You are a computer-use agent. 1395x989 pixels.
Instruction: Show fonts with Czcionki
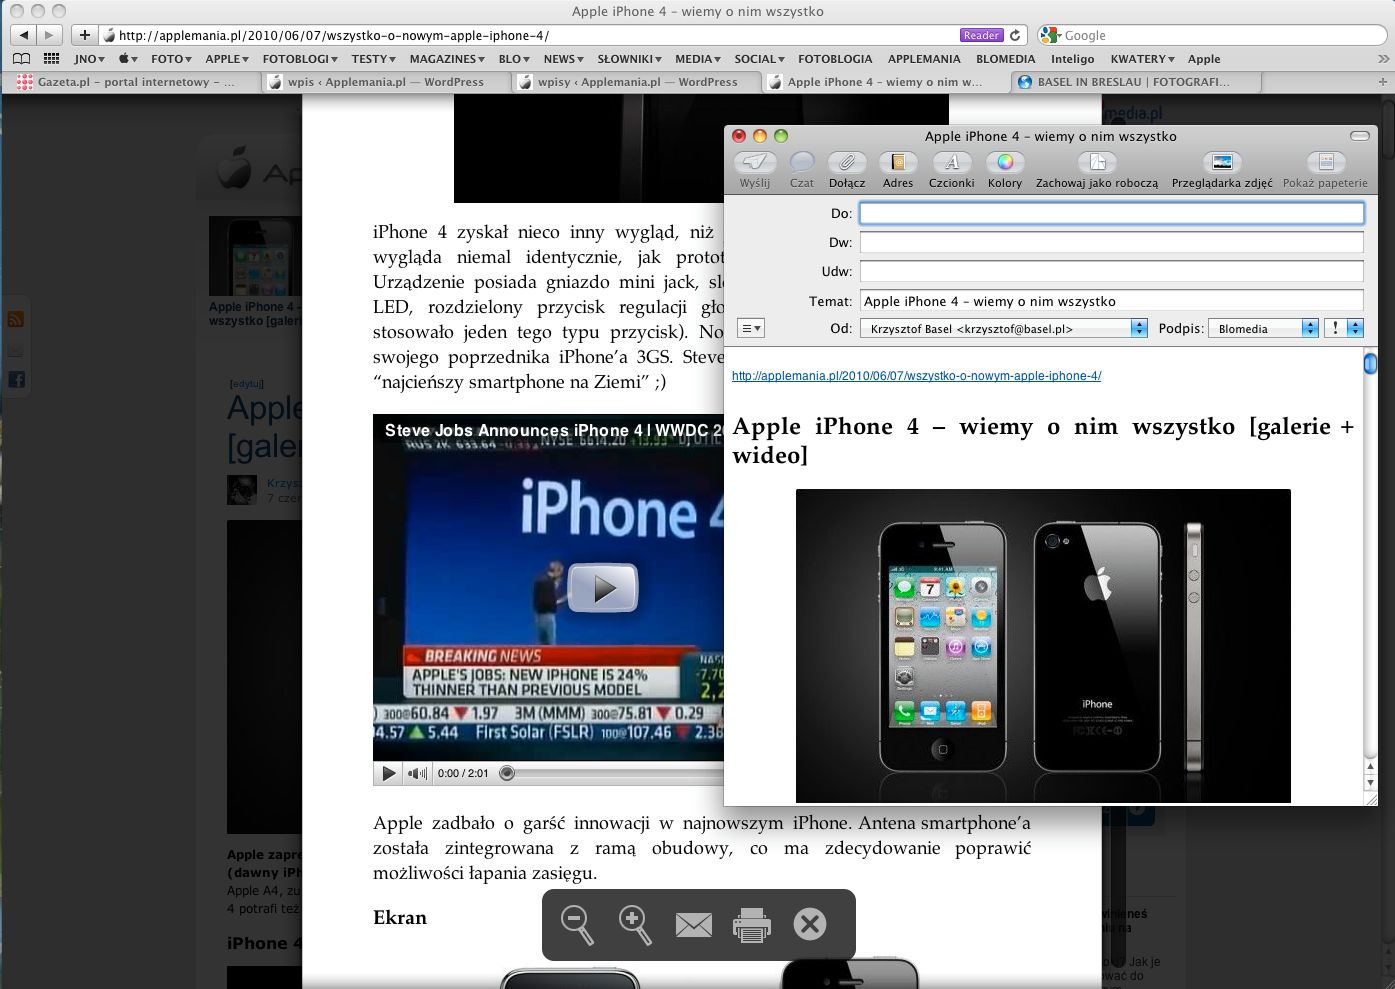(x=952, y=169)
